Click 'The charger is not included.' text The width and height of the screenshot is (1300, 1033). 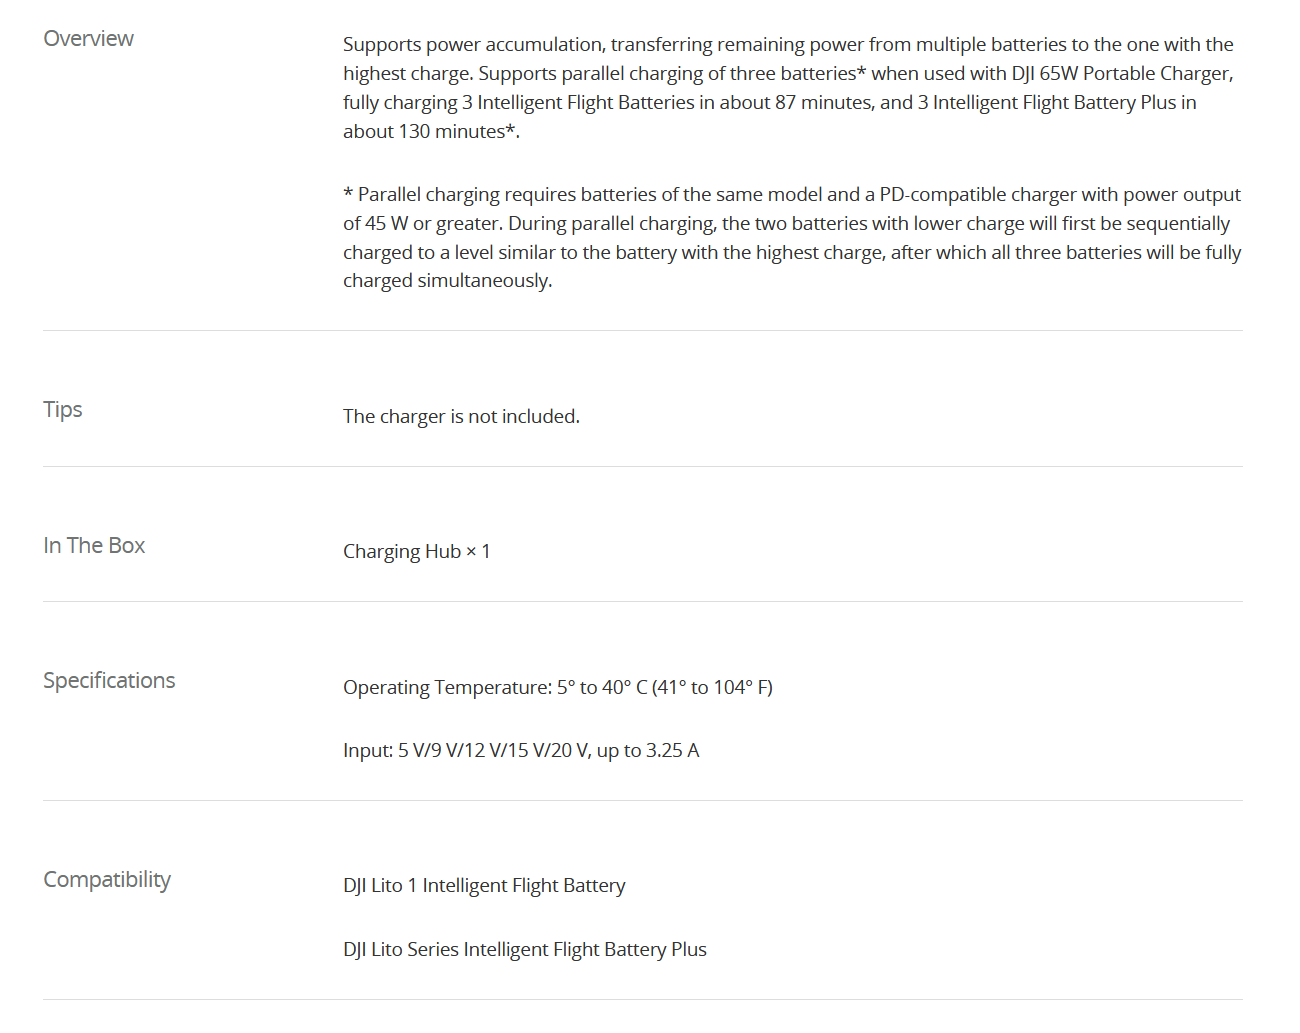[x=461, y=416]
